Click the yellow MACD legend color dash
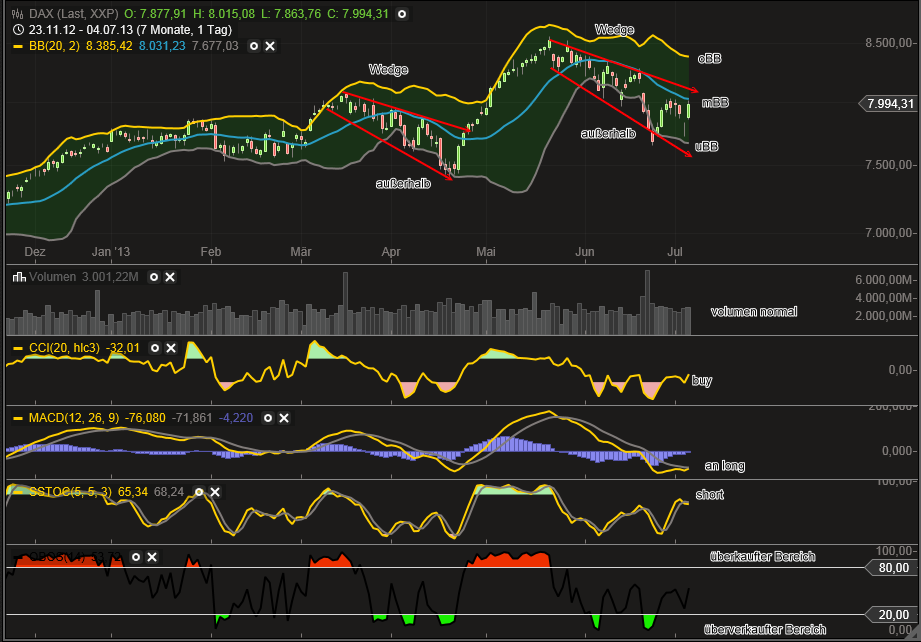This screenshot has width=921, height=642. coord(18,418)
